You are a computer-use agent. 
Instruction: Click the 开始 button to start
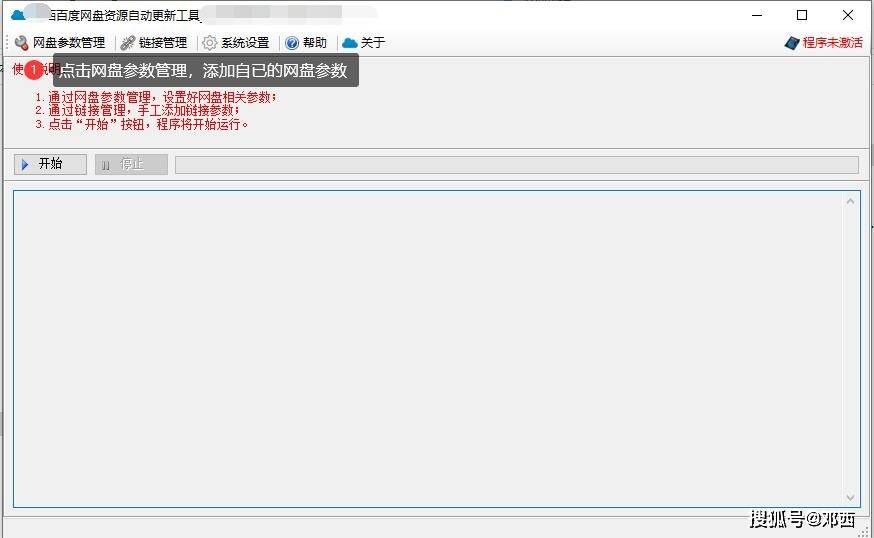pos(50,164)
